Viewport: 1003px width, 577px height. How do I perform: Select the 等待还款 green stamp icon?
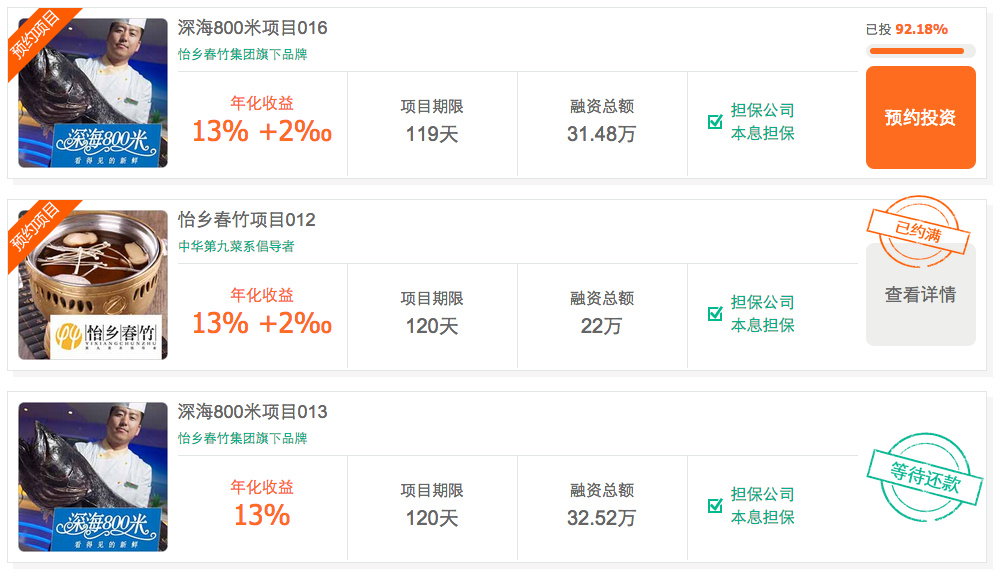[x=925, y=477]
